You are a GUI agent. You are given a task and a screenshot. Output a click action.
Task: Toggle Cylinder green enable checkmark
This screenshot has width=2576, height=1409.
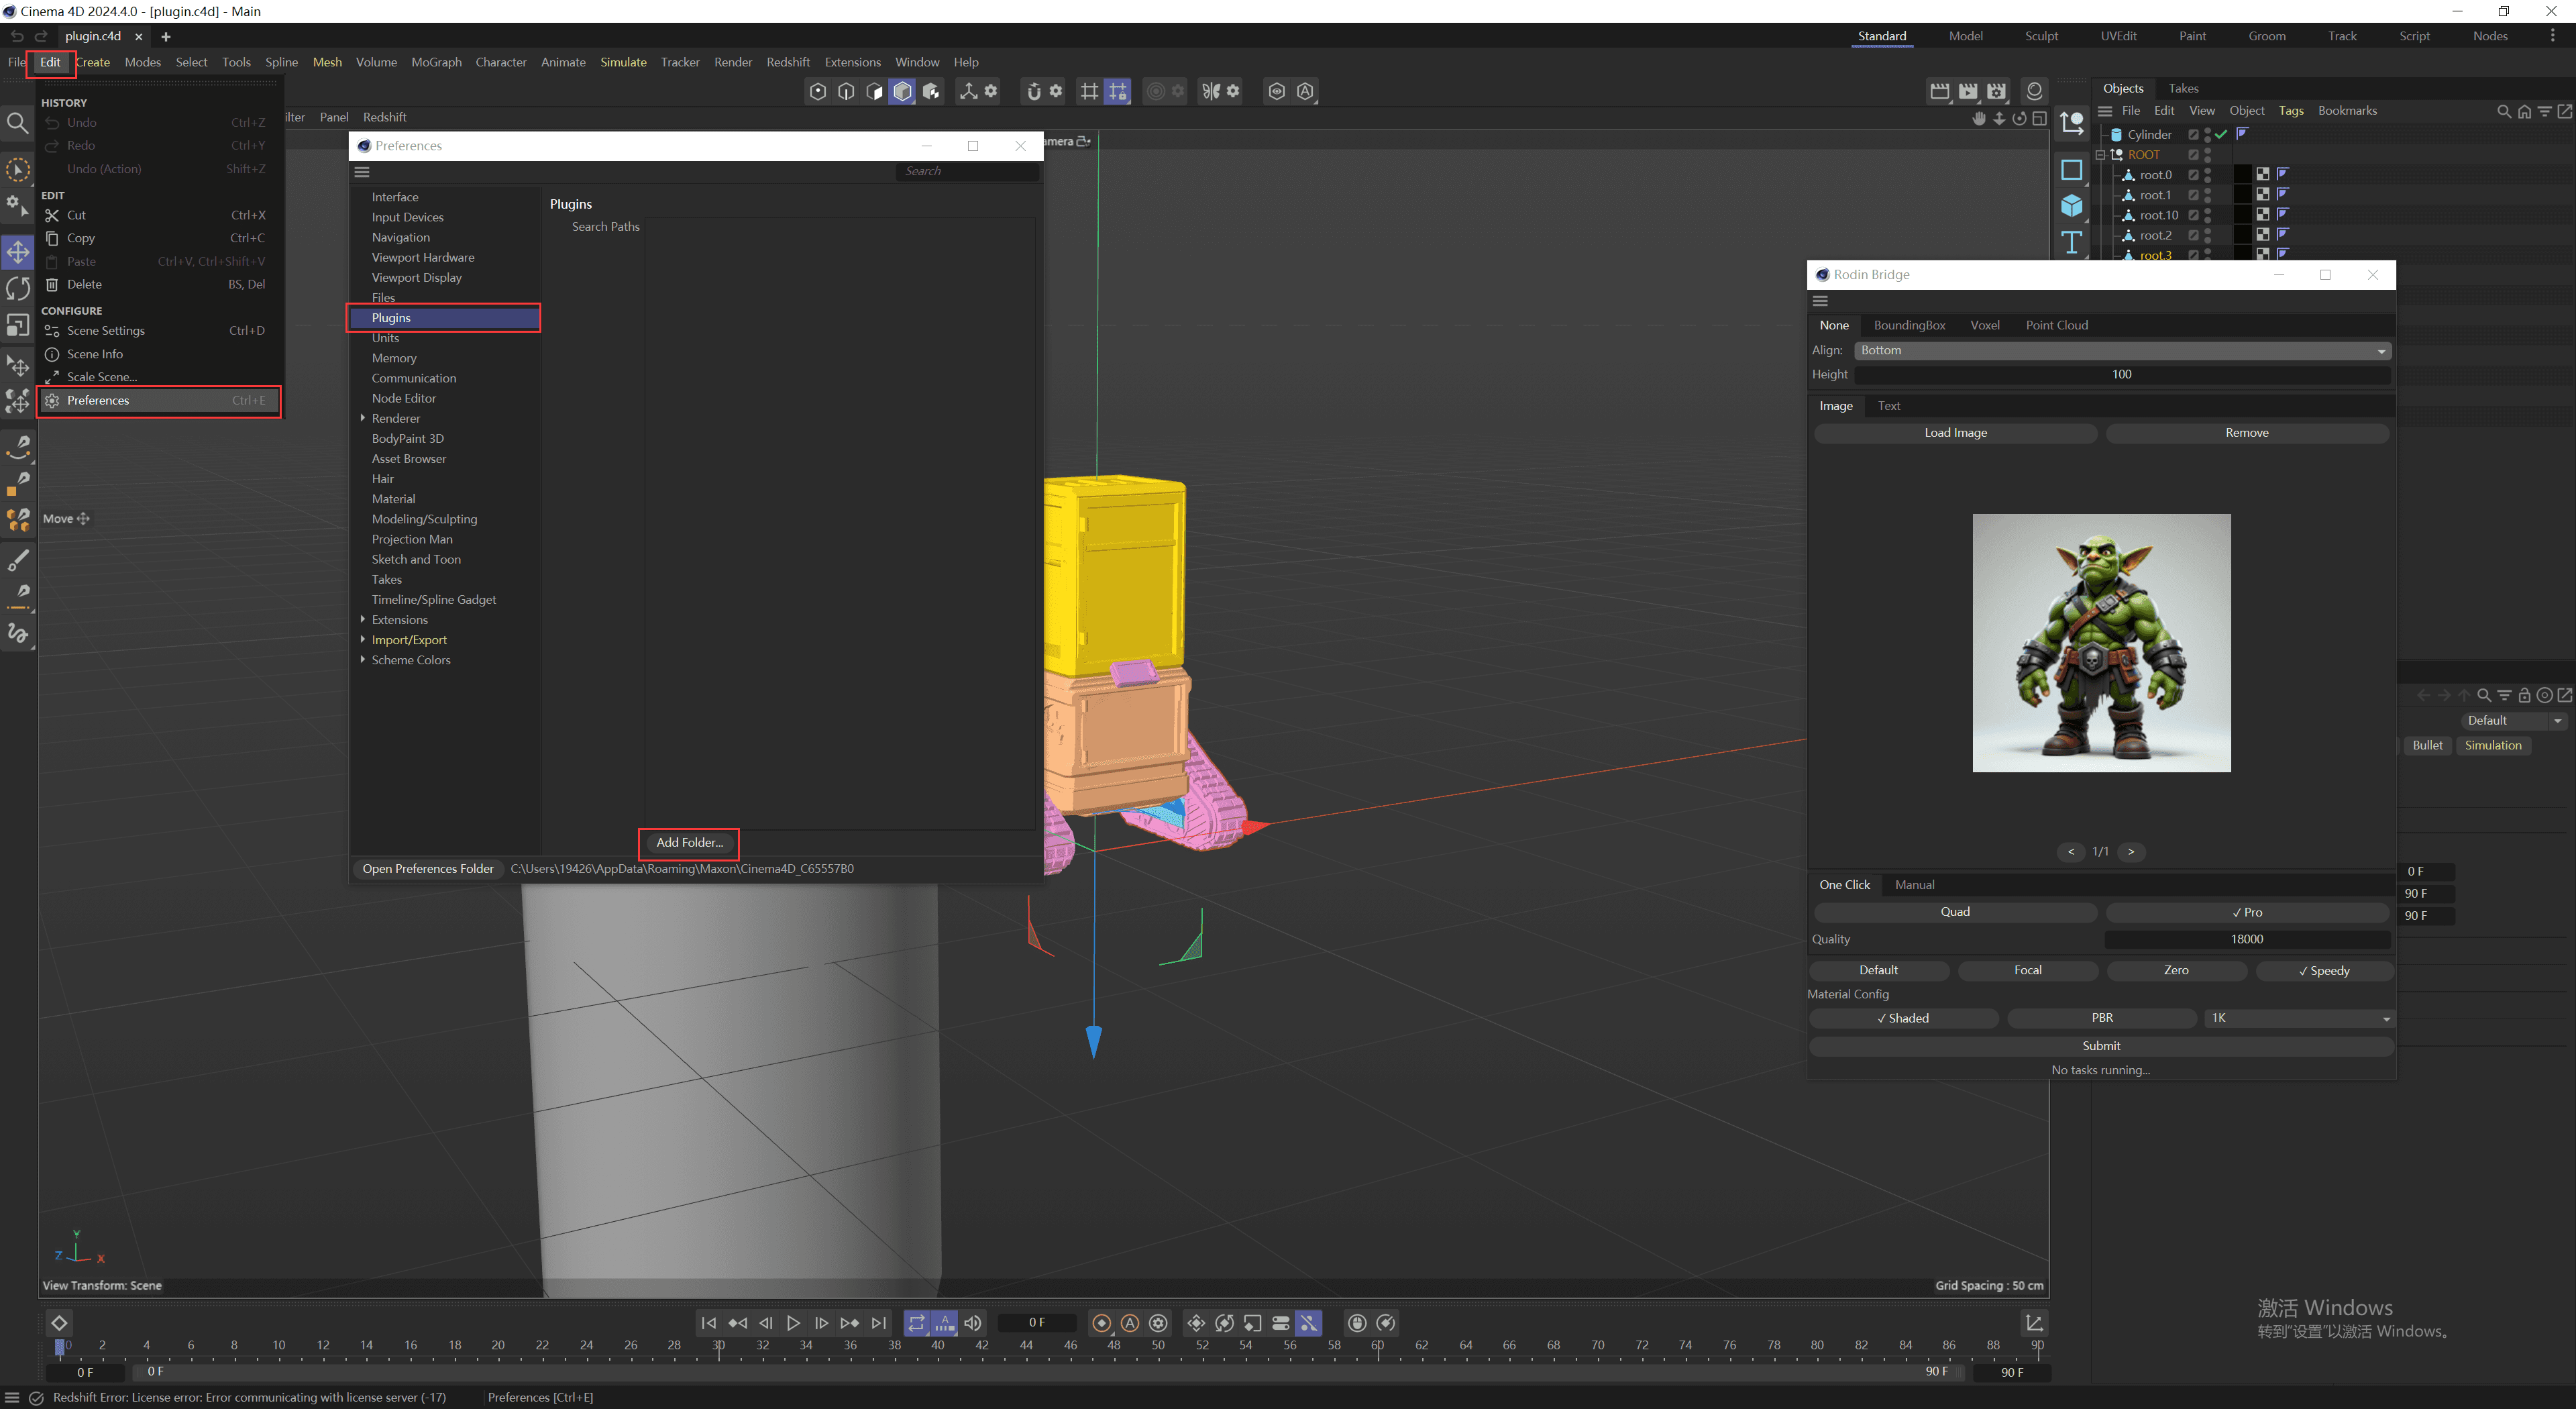pos(2221,134)
